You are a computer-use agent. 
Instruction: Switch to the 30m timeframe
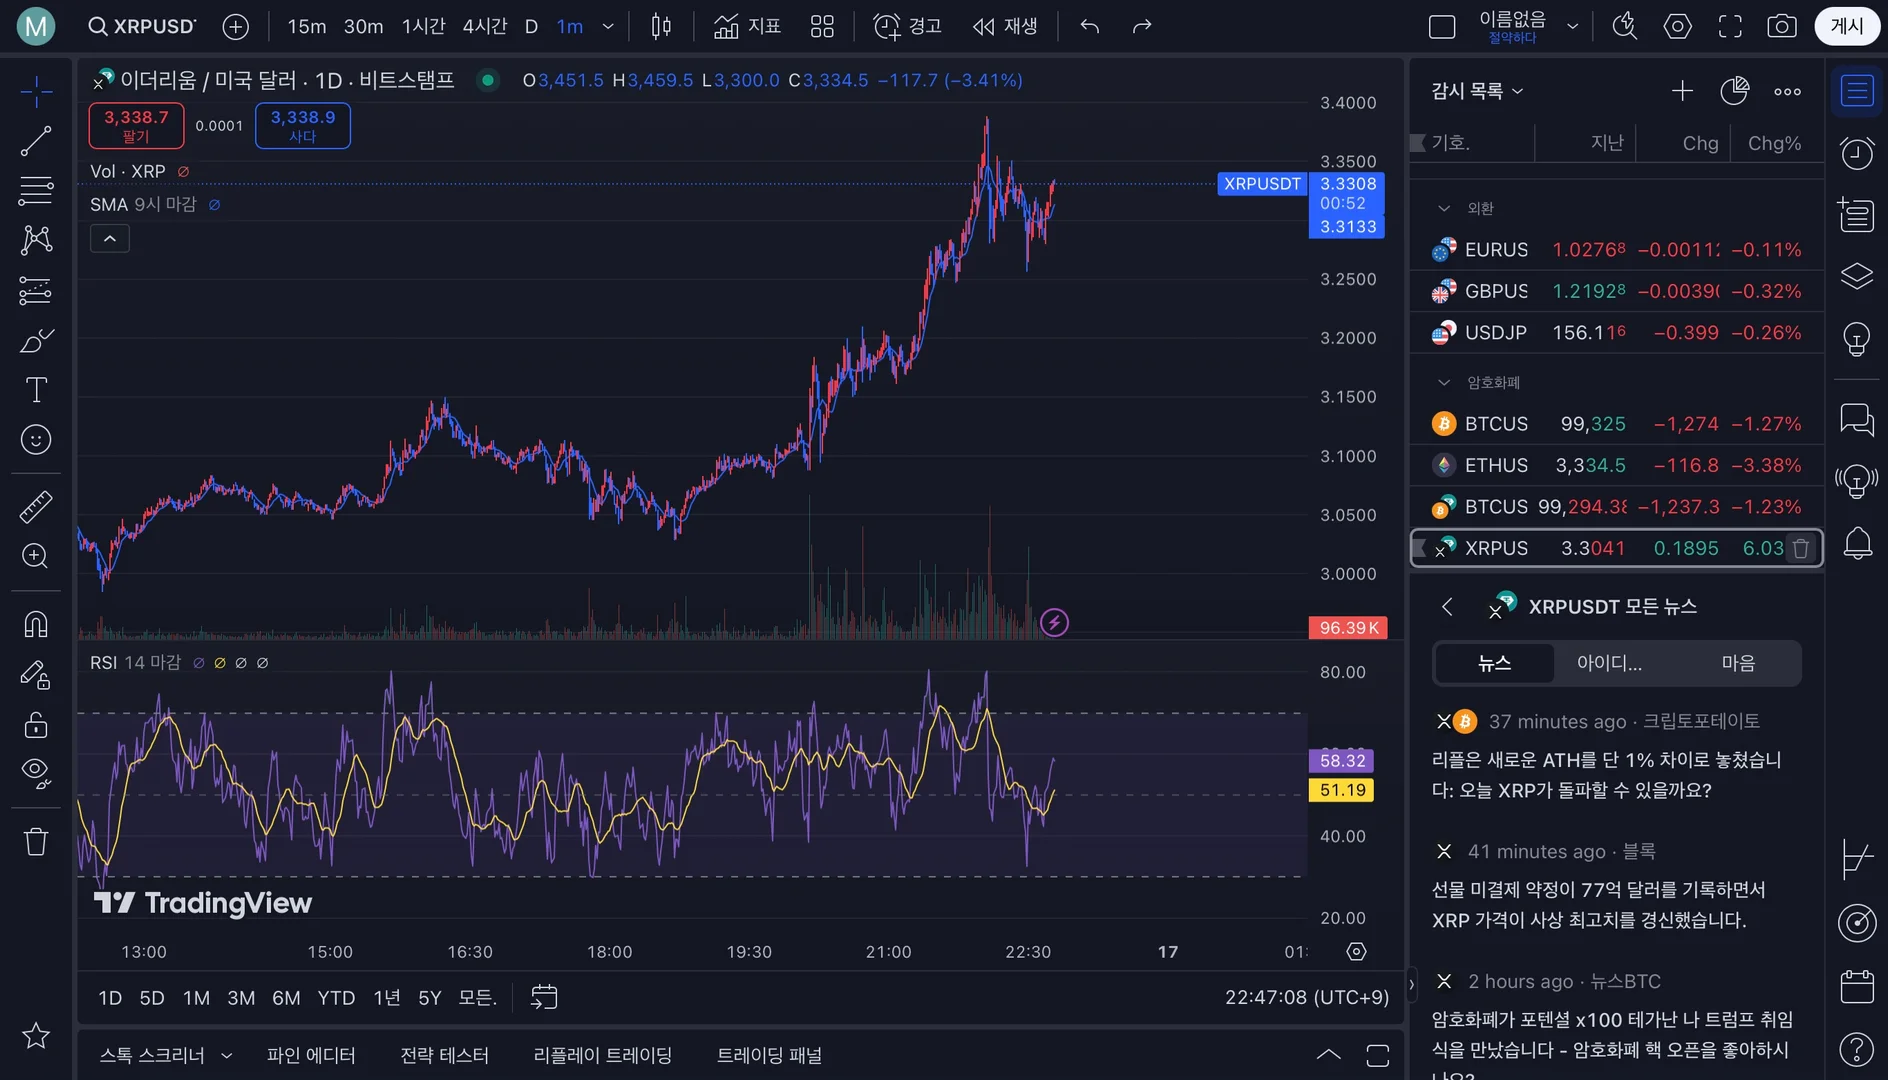pos(364,27)
